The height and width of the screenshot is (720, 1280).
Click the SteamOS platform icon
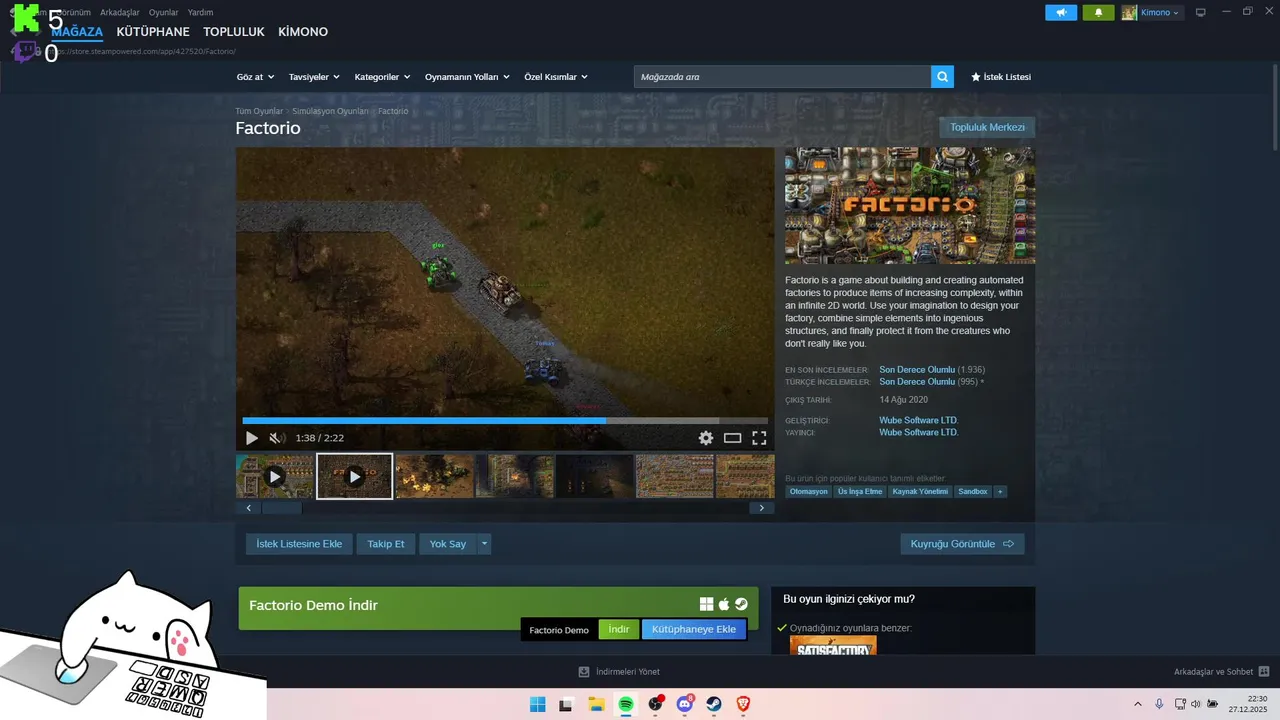742,604
